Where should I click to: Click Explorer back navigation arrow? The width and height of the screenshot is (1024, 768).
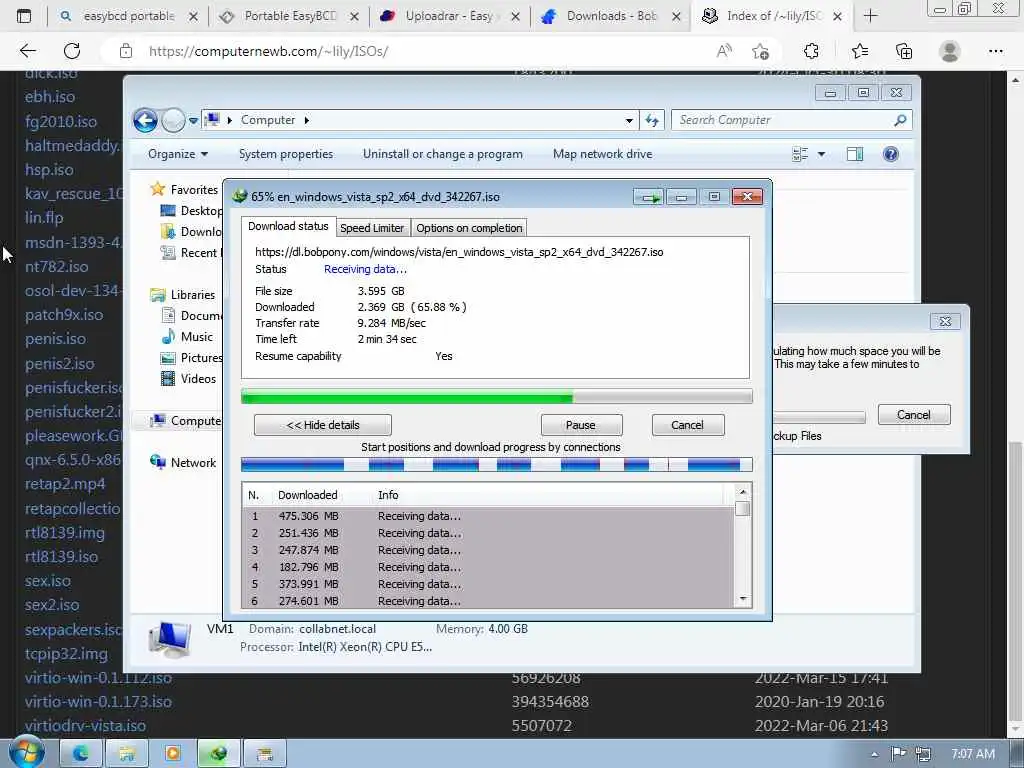pyautogui.click(x=145, y=120)
